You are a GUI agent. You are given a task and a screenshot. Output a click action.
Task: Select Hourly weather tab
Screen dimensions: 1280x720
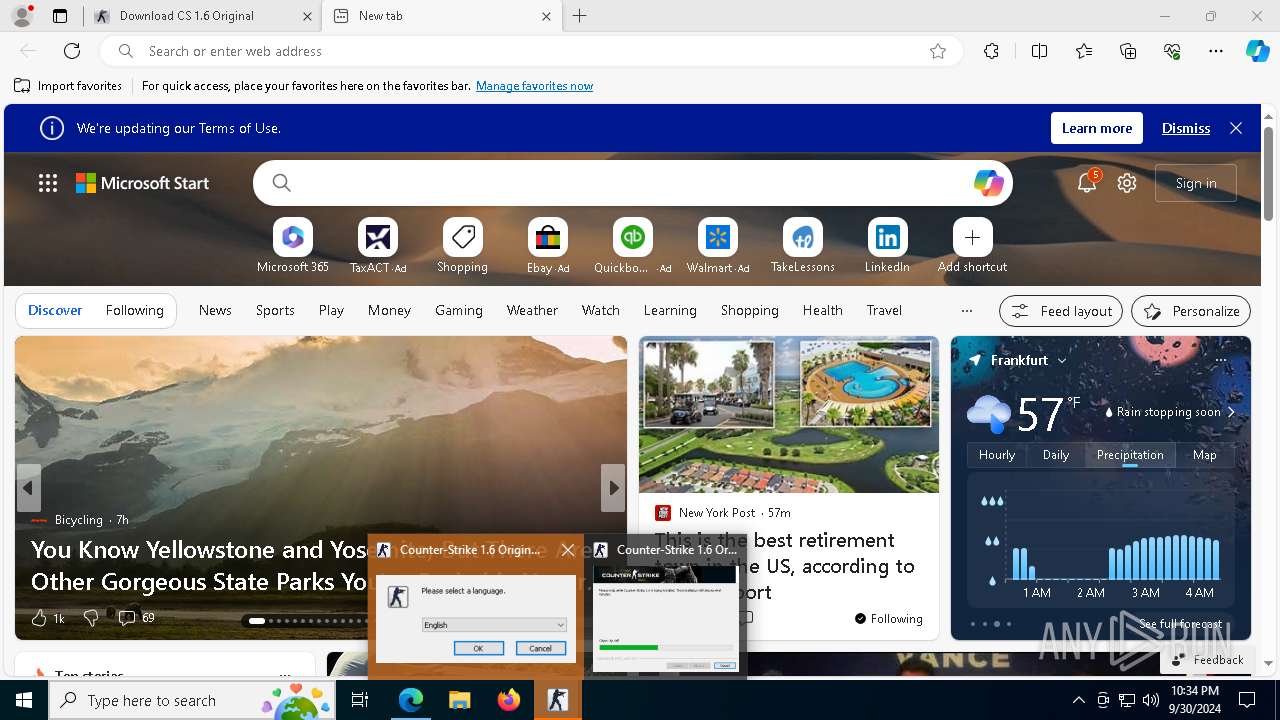997,455
